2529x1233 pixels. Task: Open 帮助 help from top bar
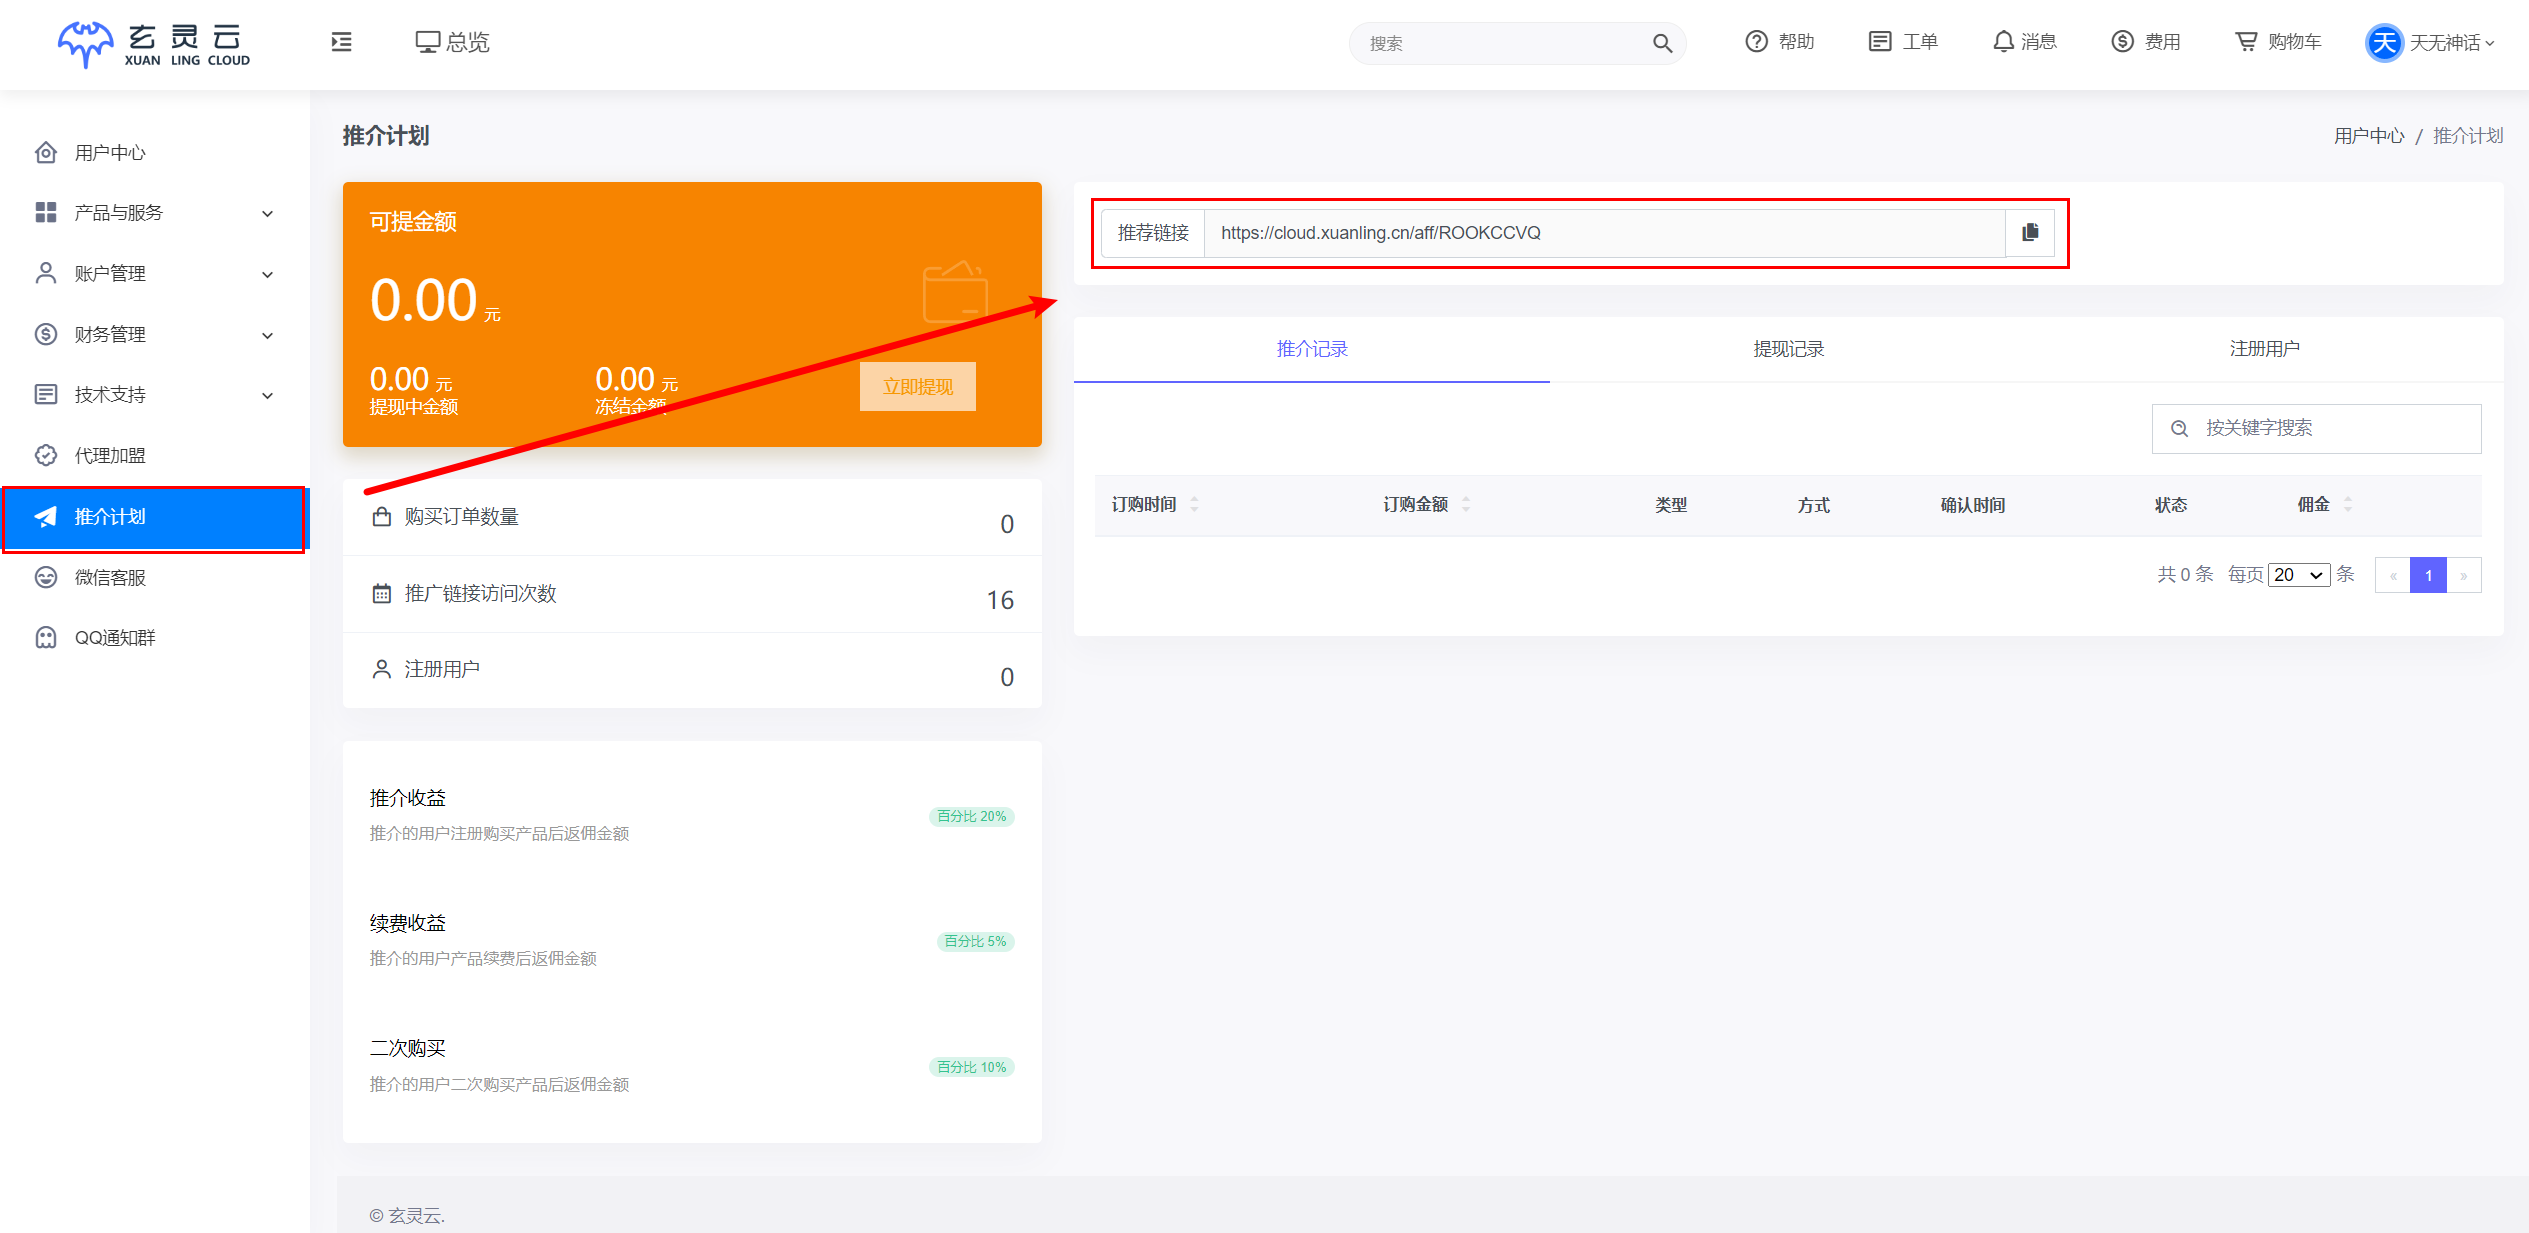pyautogui.click(x=1780, y=42)
